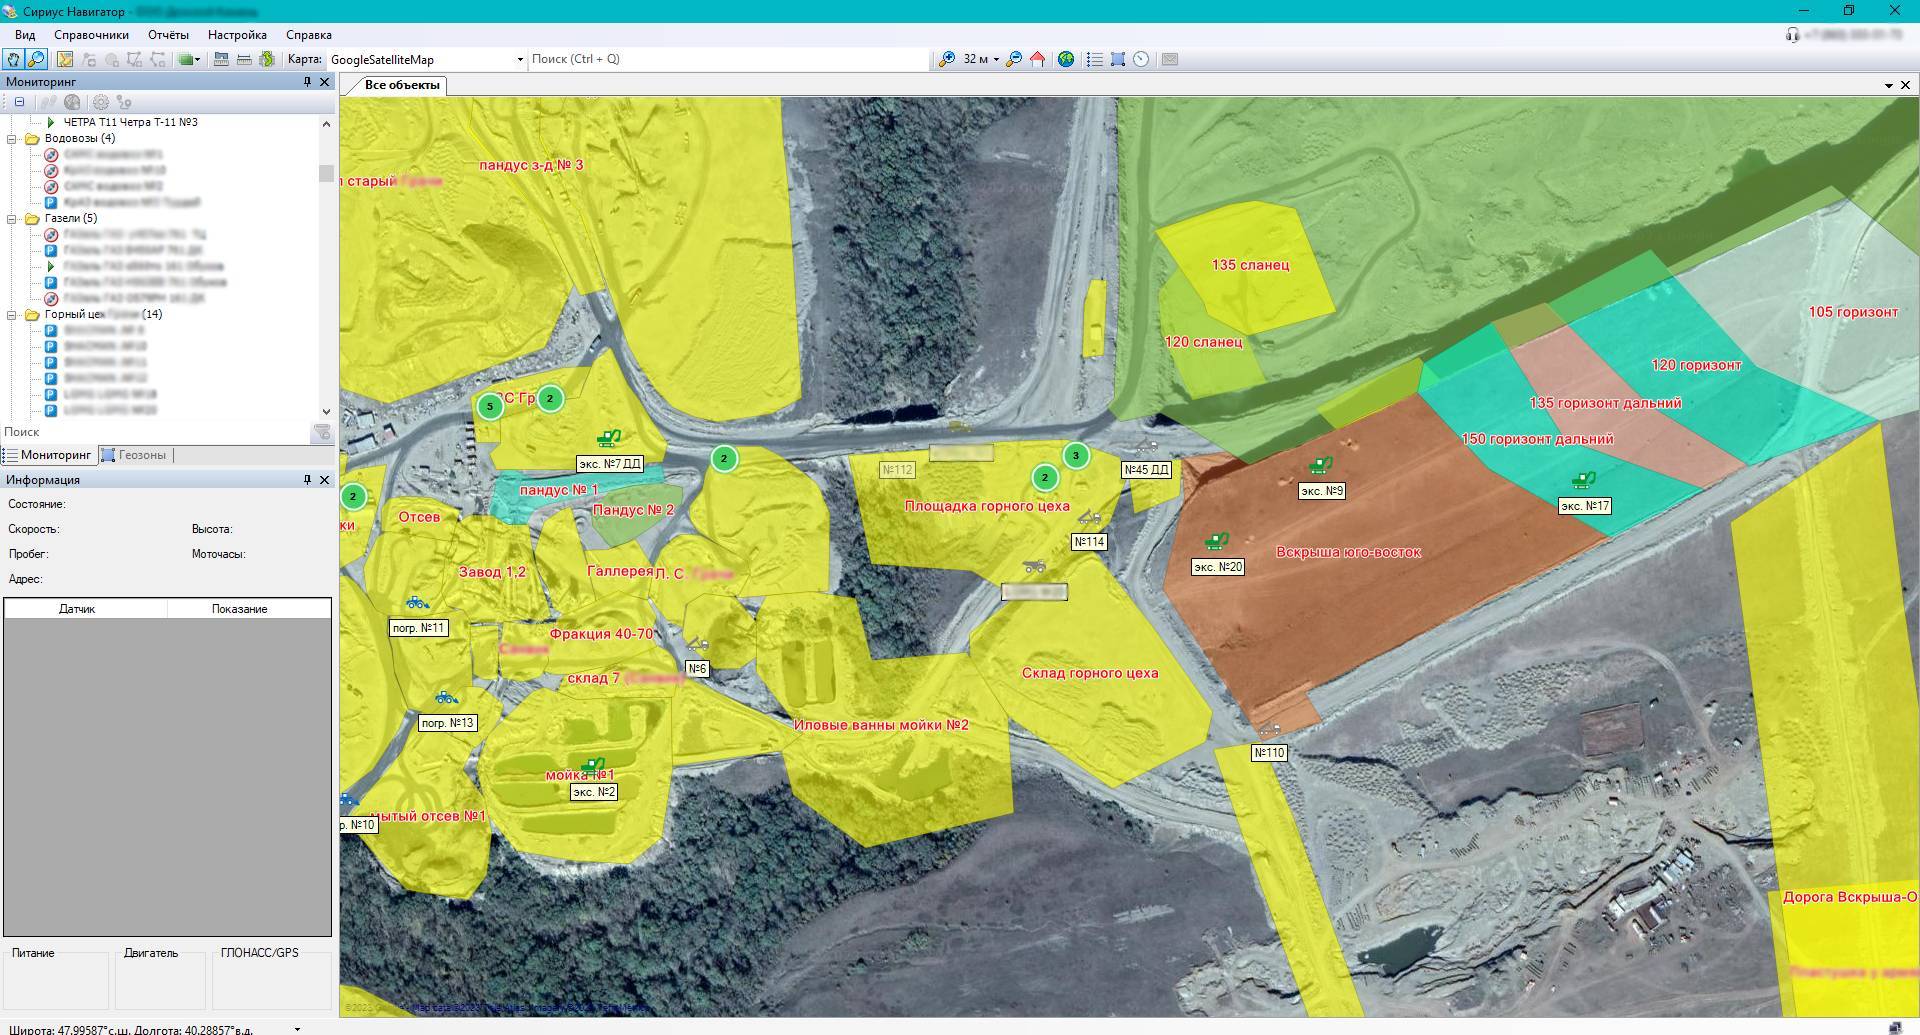Click the zoom-in magnifier with plus sign
The height and width of the screenshot is (1035, 1920).
946,60
